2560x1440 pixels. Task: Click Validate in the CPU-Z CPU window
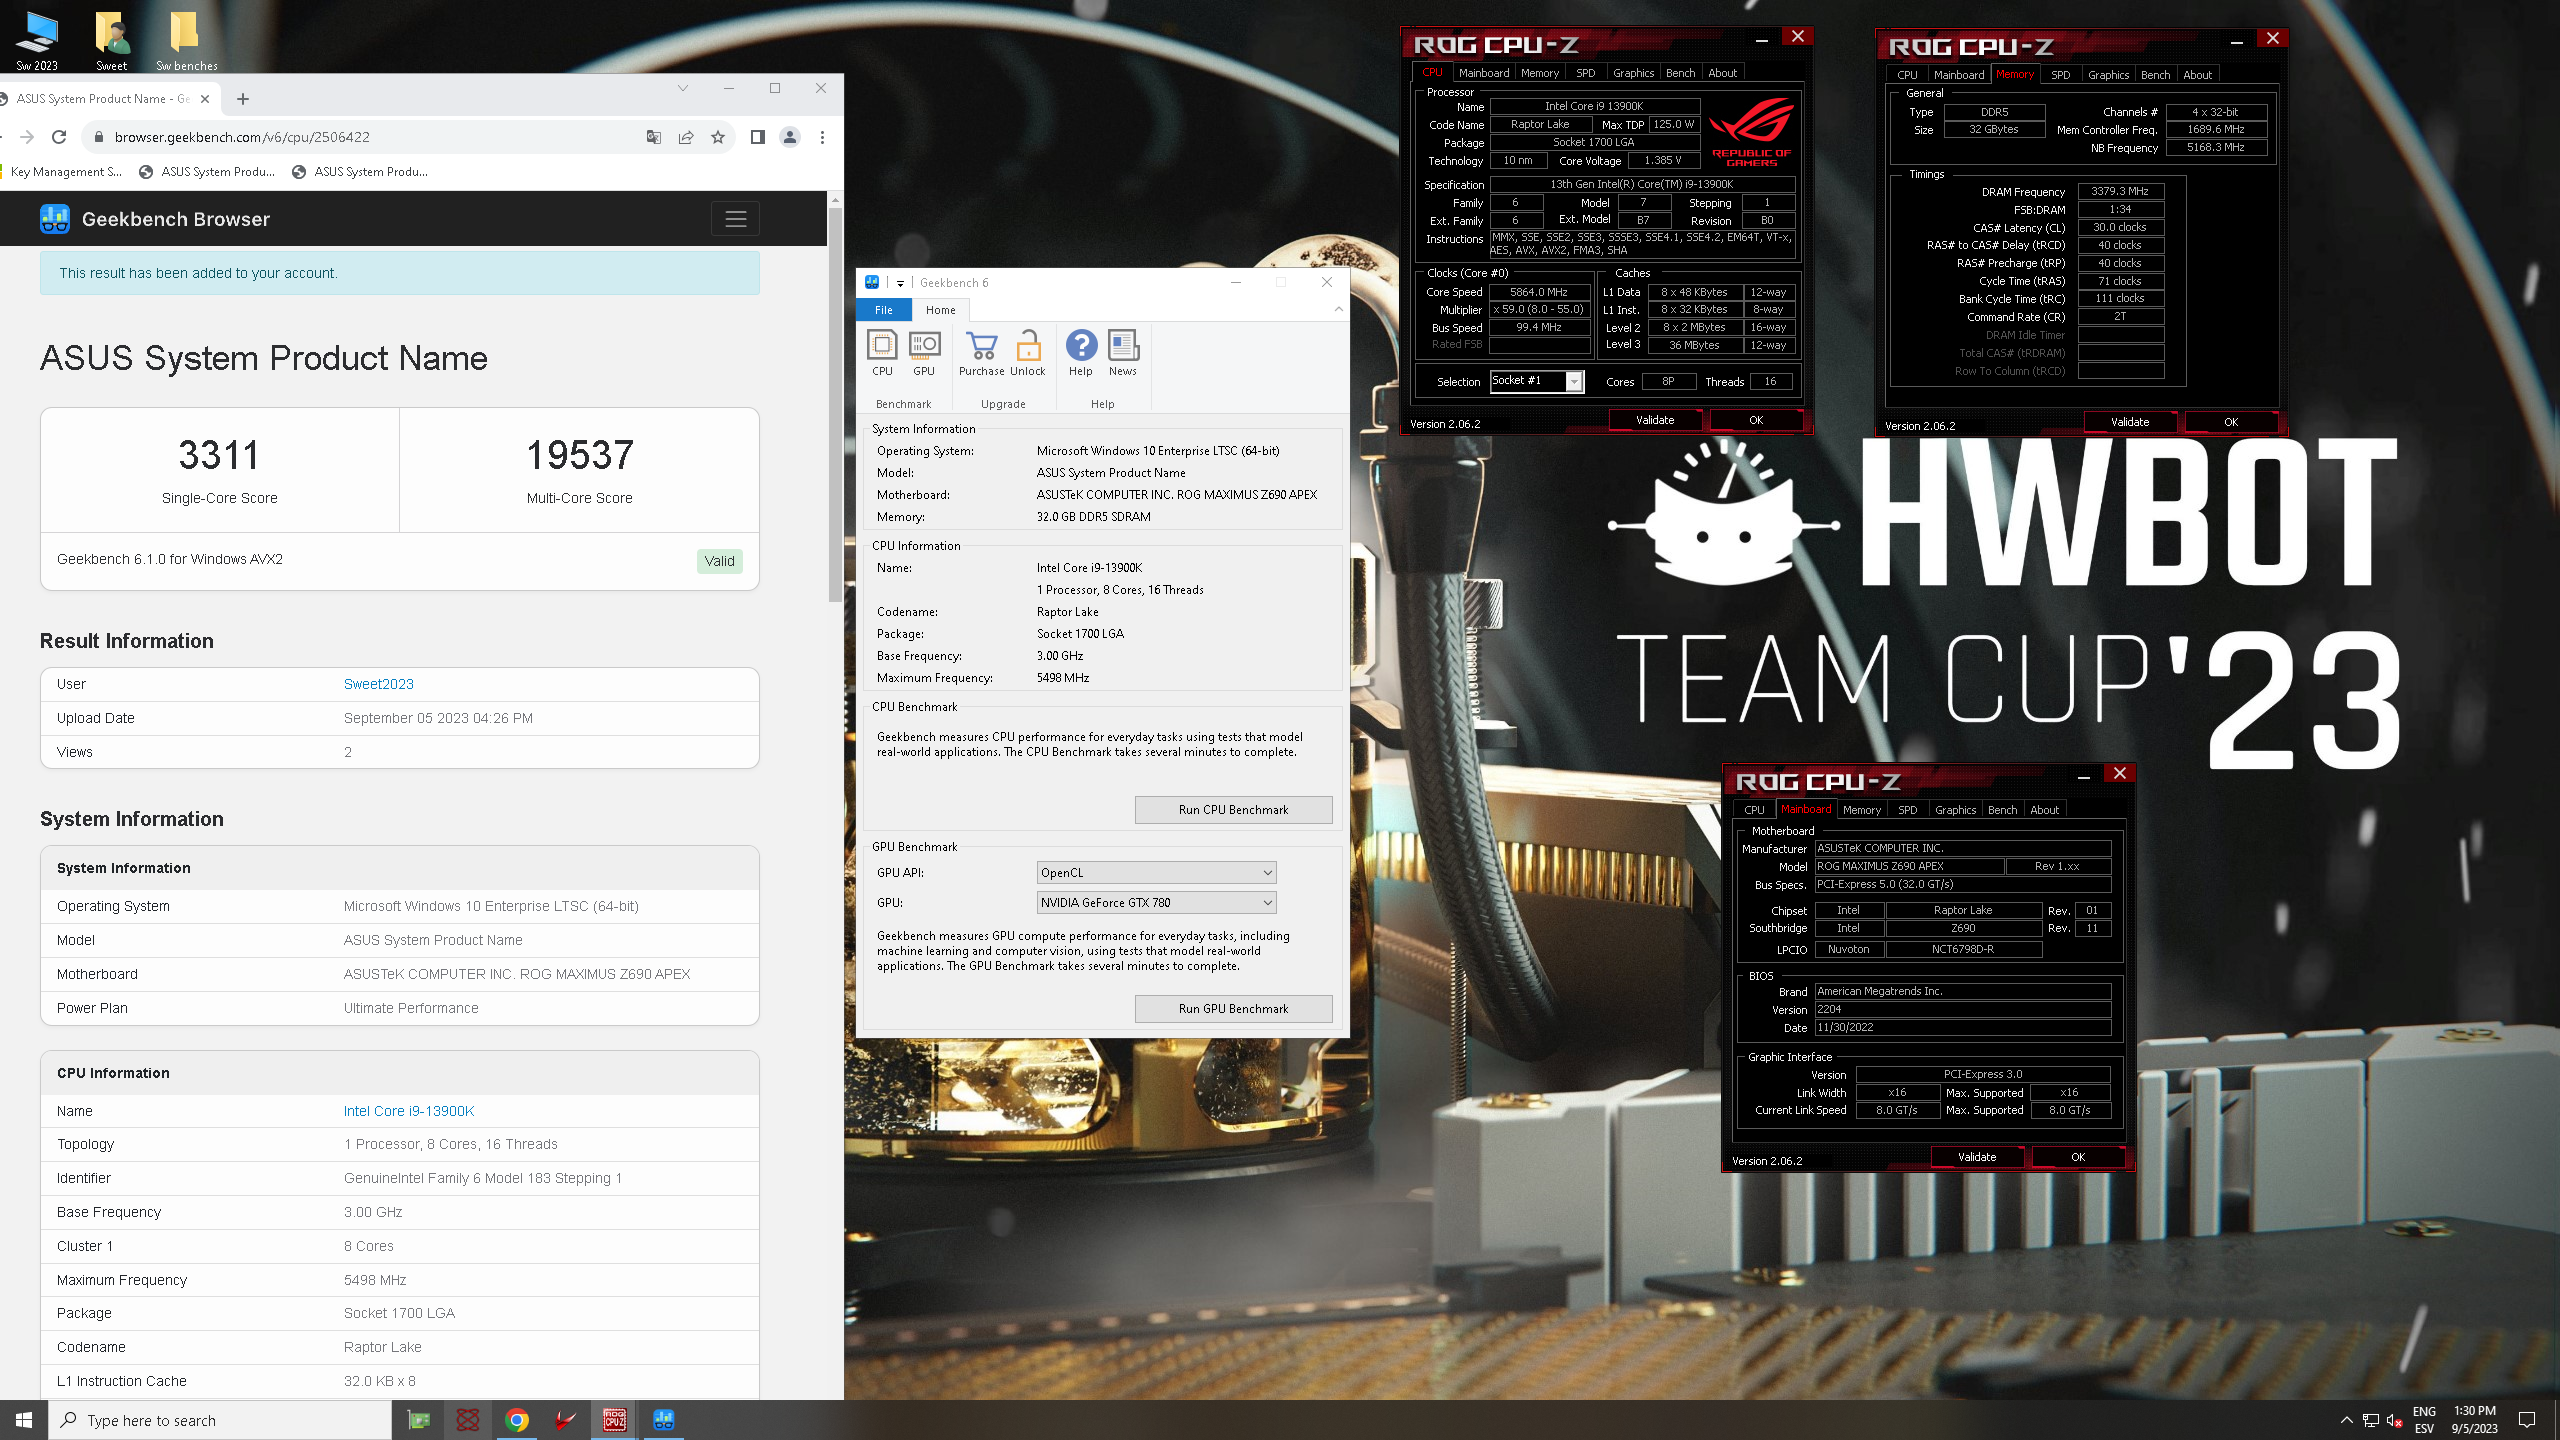[x=1655, y=420]
